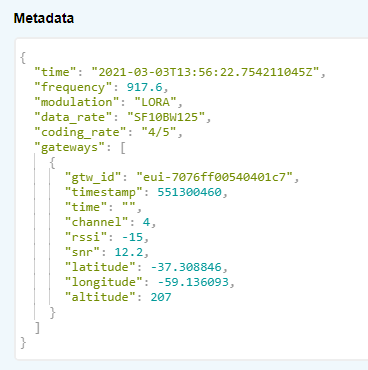Click the latitude value -37.308846
Screen dimensions: 368x370
tap(186, 267)
